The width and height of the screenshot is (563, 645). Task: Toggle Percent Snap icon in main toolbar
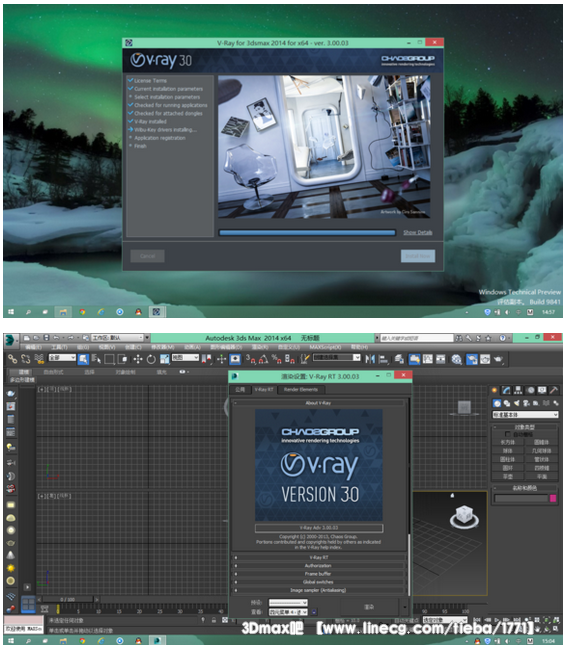coord(276,359)
